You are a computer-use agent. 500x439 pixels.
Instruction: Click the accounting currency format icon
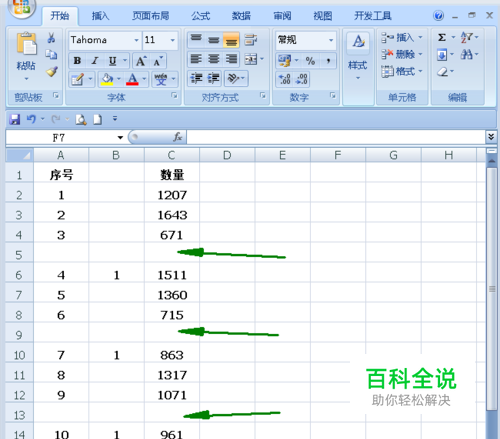285,61
